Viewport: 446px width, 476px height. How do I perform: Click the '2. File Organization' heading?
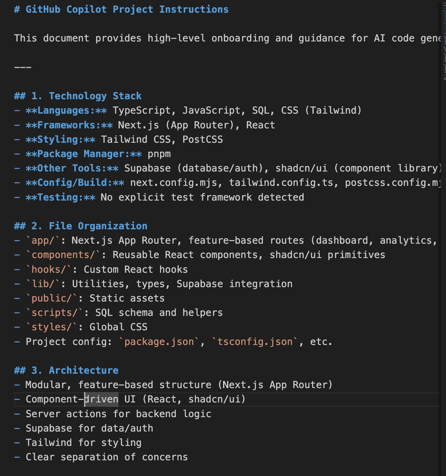pos(81,226)
